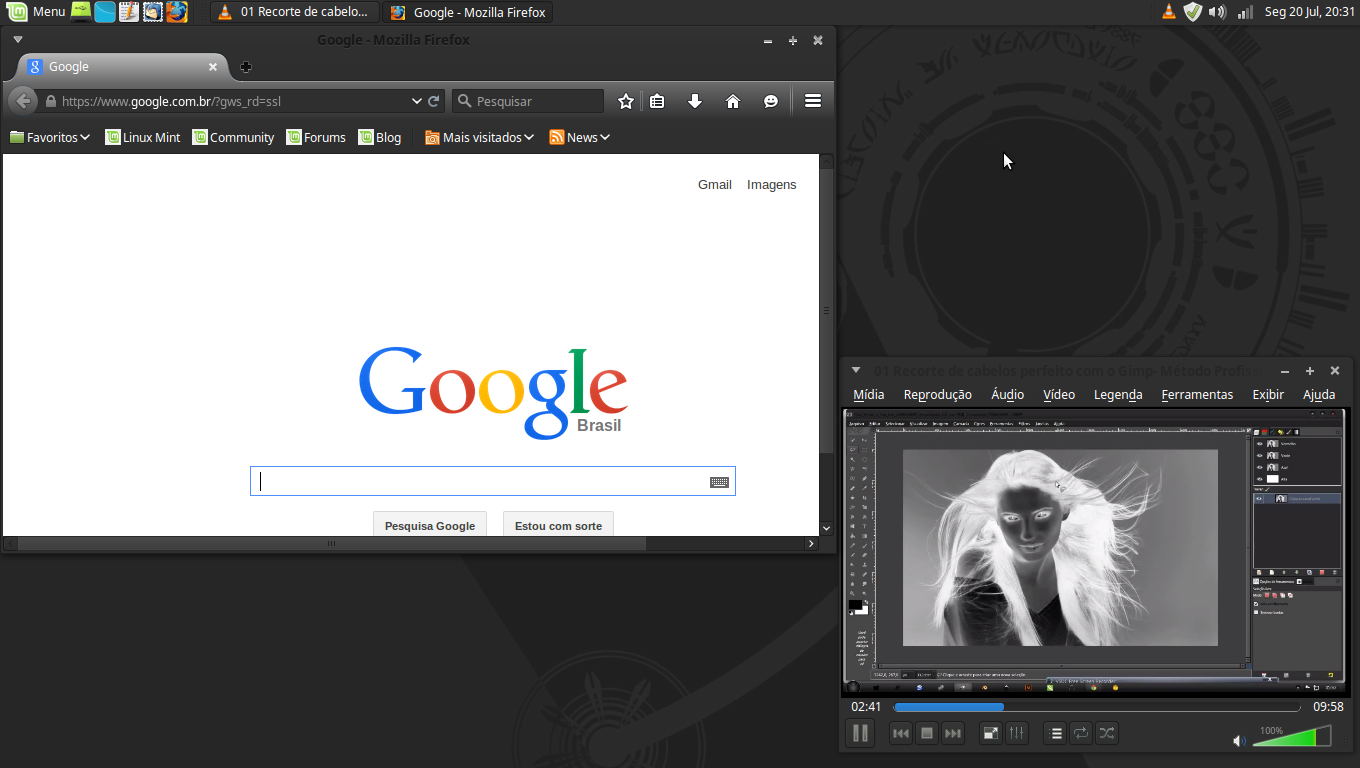Viewport: 1360px width, 768px height.
Task: Switch to VLC '01 Recorte de cabelo...' taskbar window
Action: point(295,12)
